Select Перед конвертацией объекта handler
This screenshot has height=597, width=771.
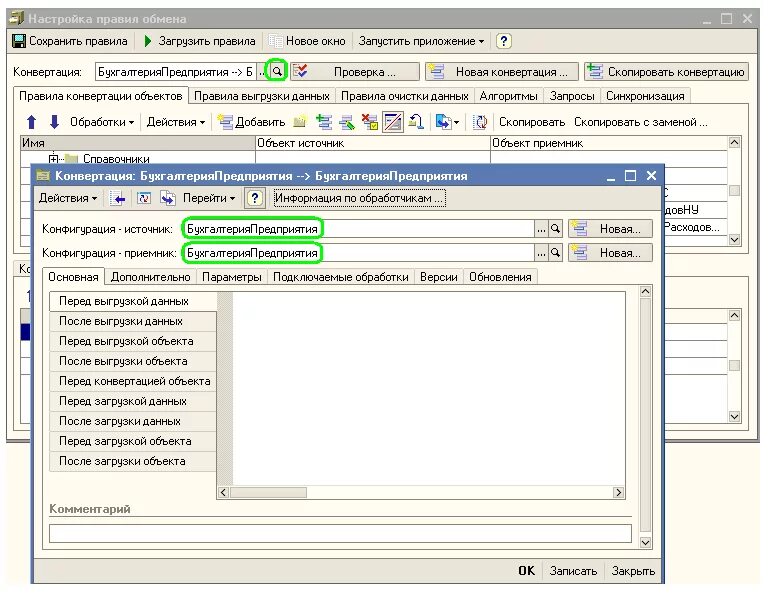pyautogui.click(x=133, y=381)
